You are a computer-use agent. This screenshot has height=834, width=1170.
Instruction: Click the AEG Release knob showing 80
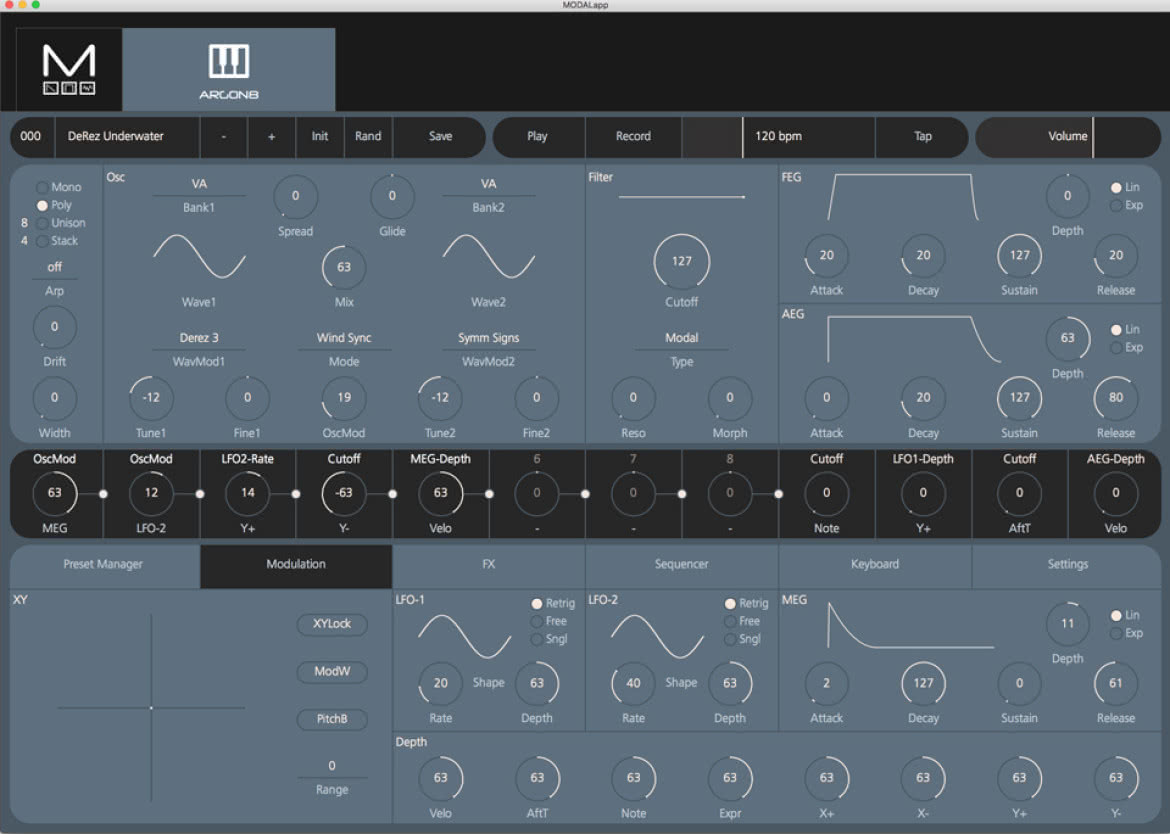click(1116, 398)
